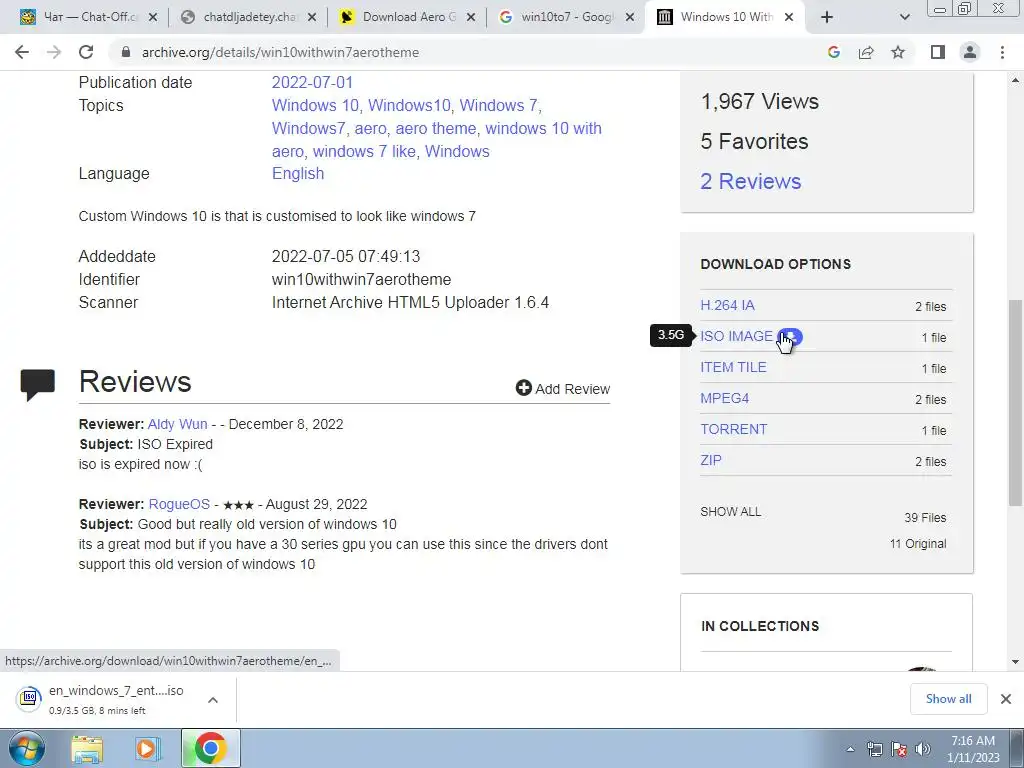
Task: Click the Reviews speech bubble icon
Action: [38, 384]
